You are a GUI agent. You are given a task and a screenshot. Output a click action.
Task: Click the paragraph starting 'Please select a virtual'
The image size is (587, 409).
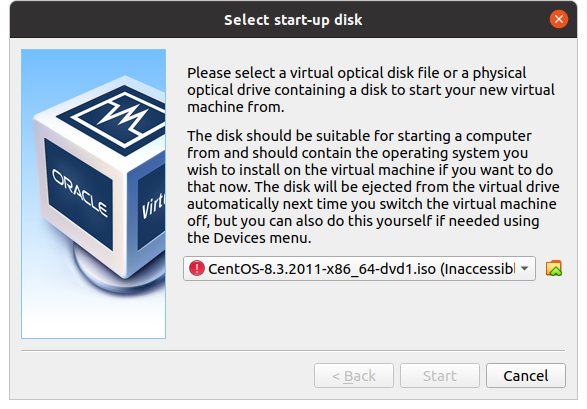point(371,90)
